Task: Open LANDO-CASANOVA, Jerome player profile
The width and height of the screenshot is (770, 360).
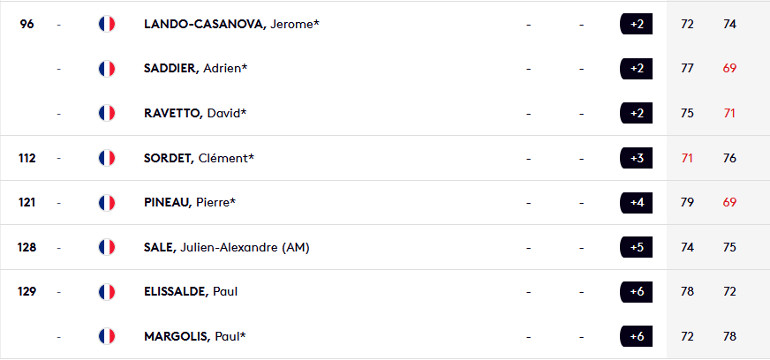Action: pos(232,24)
